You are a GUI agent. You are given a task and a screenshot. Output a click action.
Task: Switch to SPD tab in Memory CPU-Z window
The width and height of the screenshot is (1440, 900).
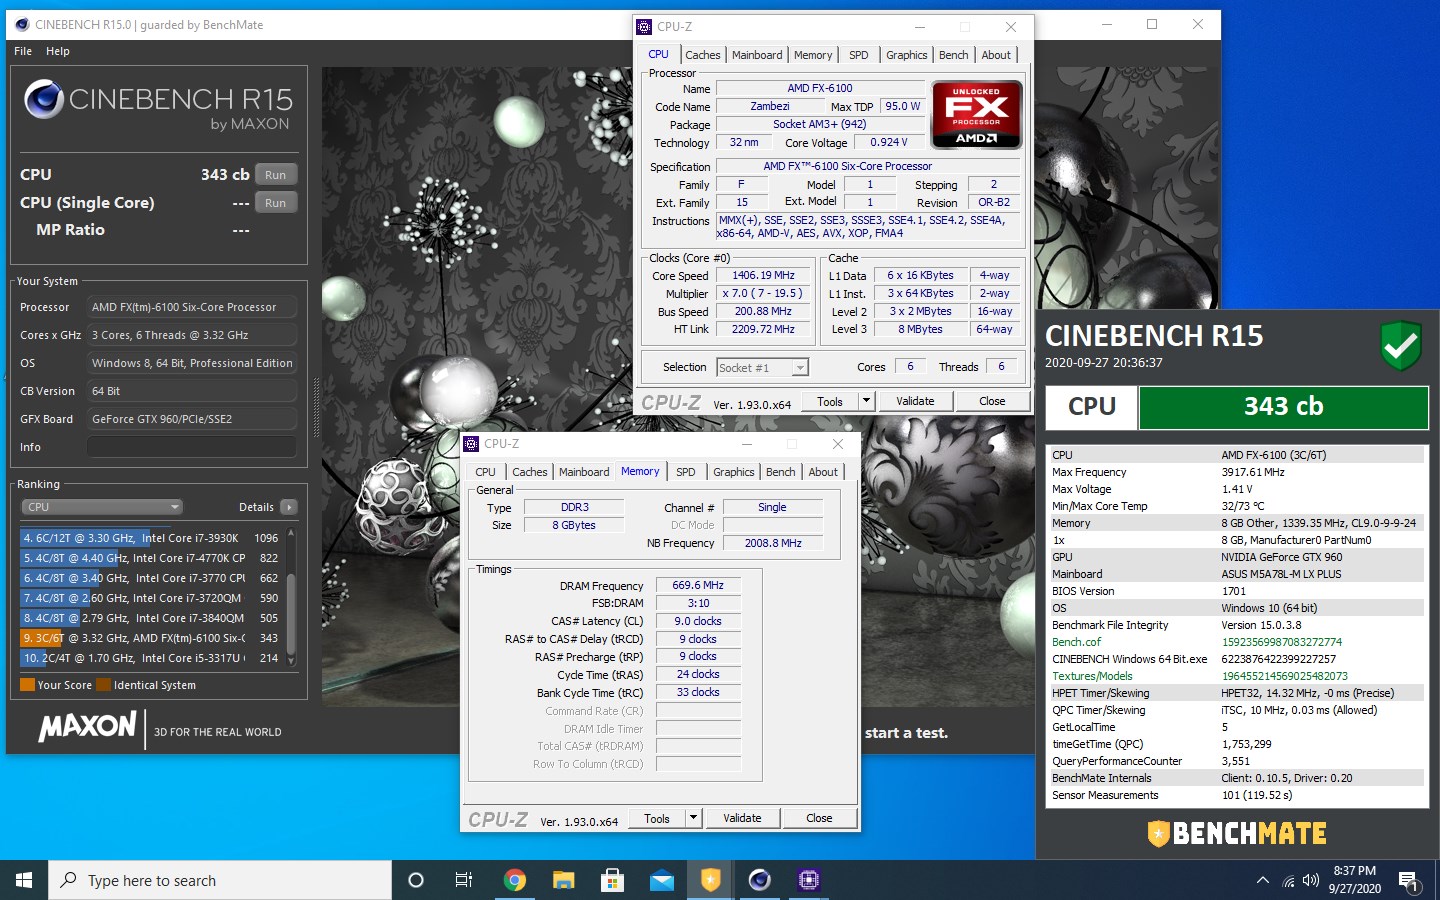(x=686, y=472)
